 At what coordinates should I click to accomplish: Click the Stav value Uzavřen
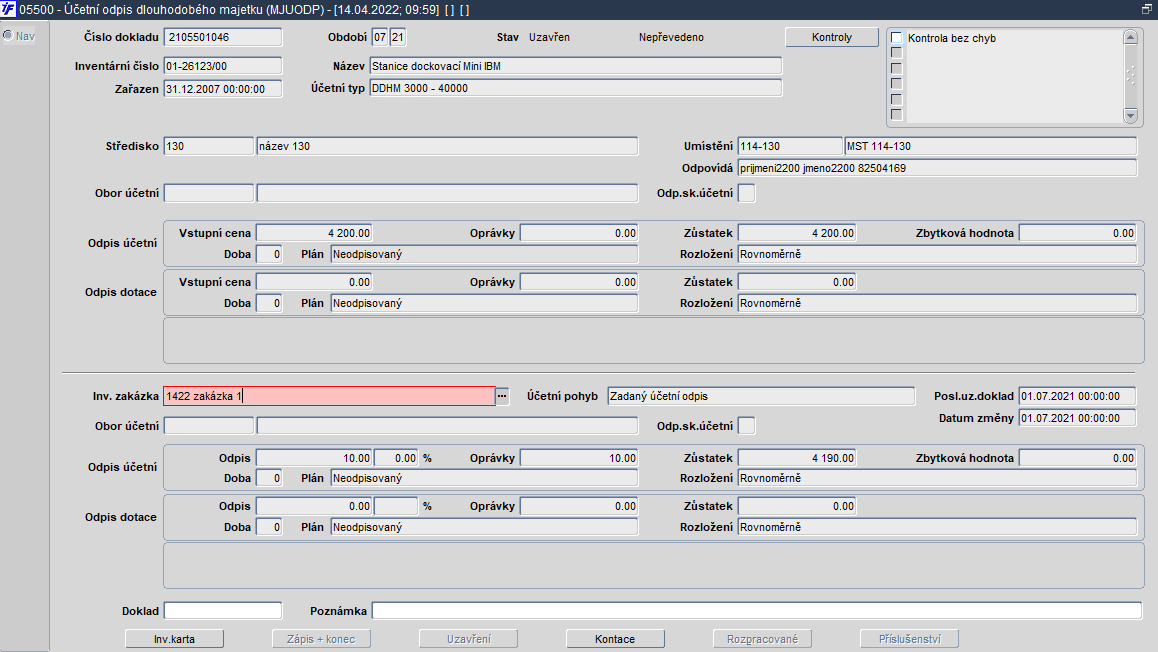click(x=549, y=37)
